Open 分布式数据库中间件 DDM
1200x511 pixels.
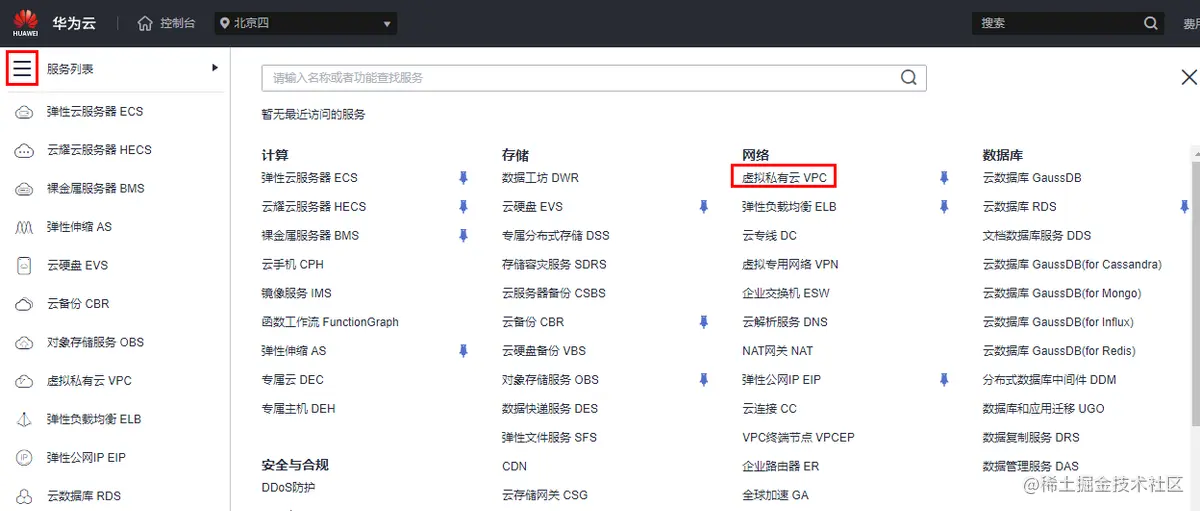[x=1050, y=380]
